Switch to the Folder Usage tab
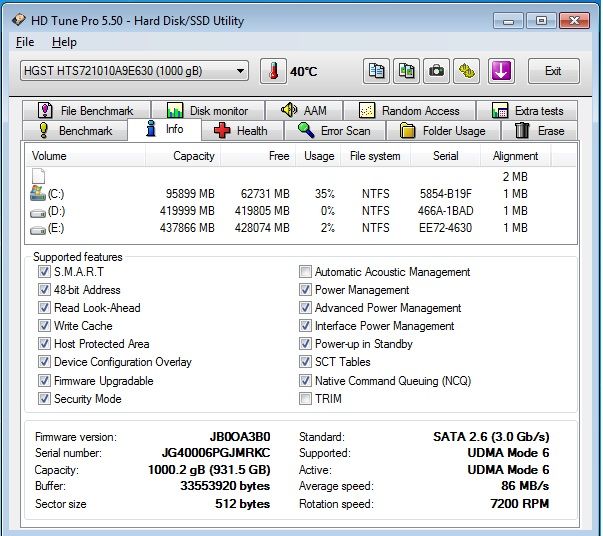Viewport: 603px width, 536px height. pyautogui.click(x=443, y=131)
